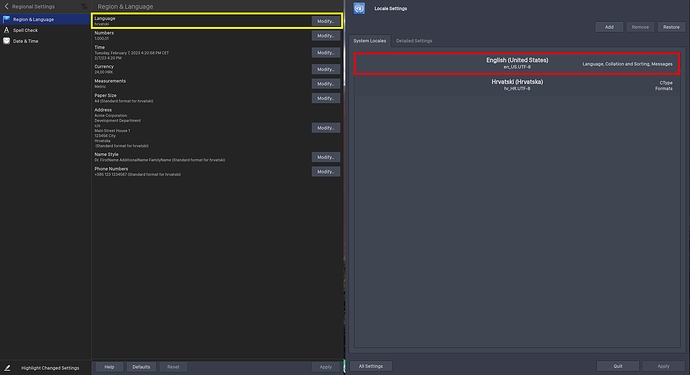Click the 'Metric' measurements value

100,87
